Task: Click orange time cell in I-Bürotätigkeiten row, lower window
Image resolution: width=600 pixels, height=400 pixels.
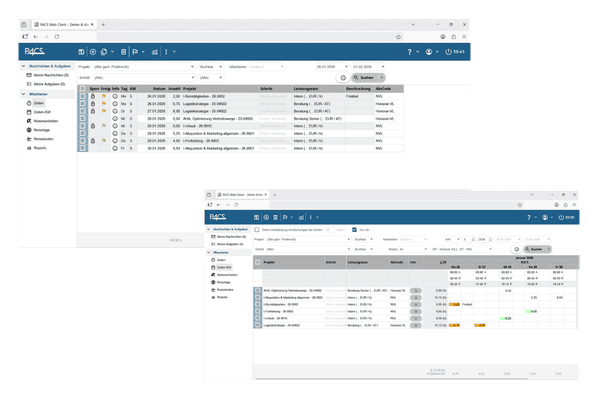Action: coord(454,304)
